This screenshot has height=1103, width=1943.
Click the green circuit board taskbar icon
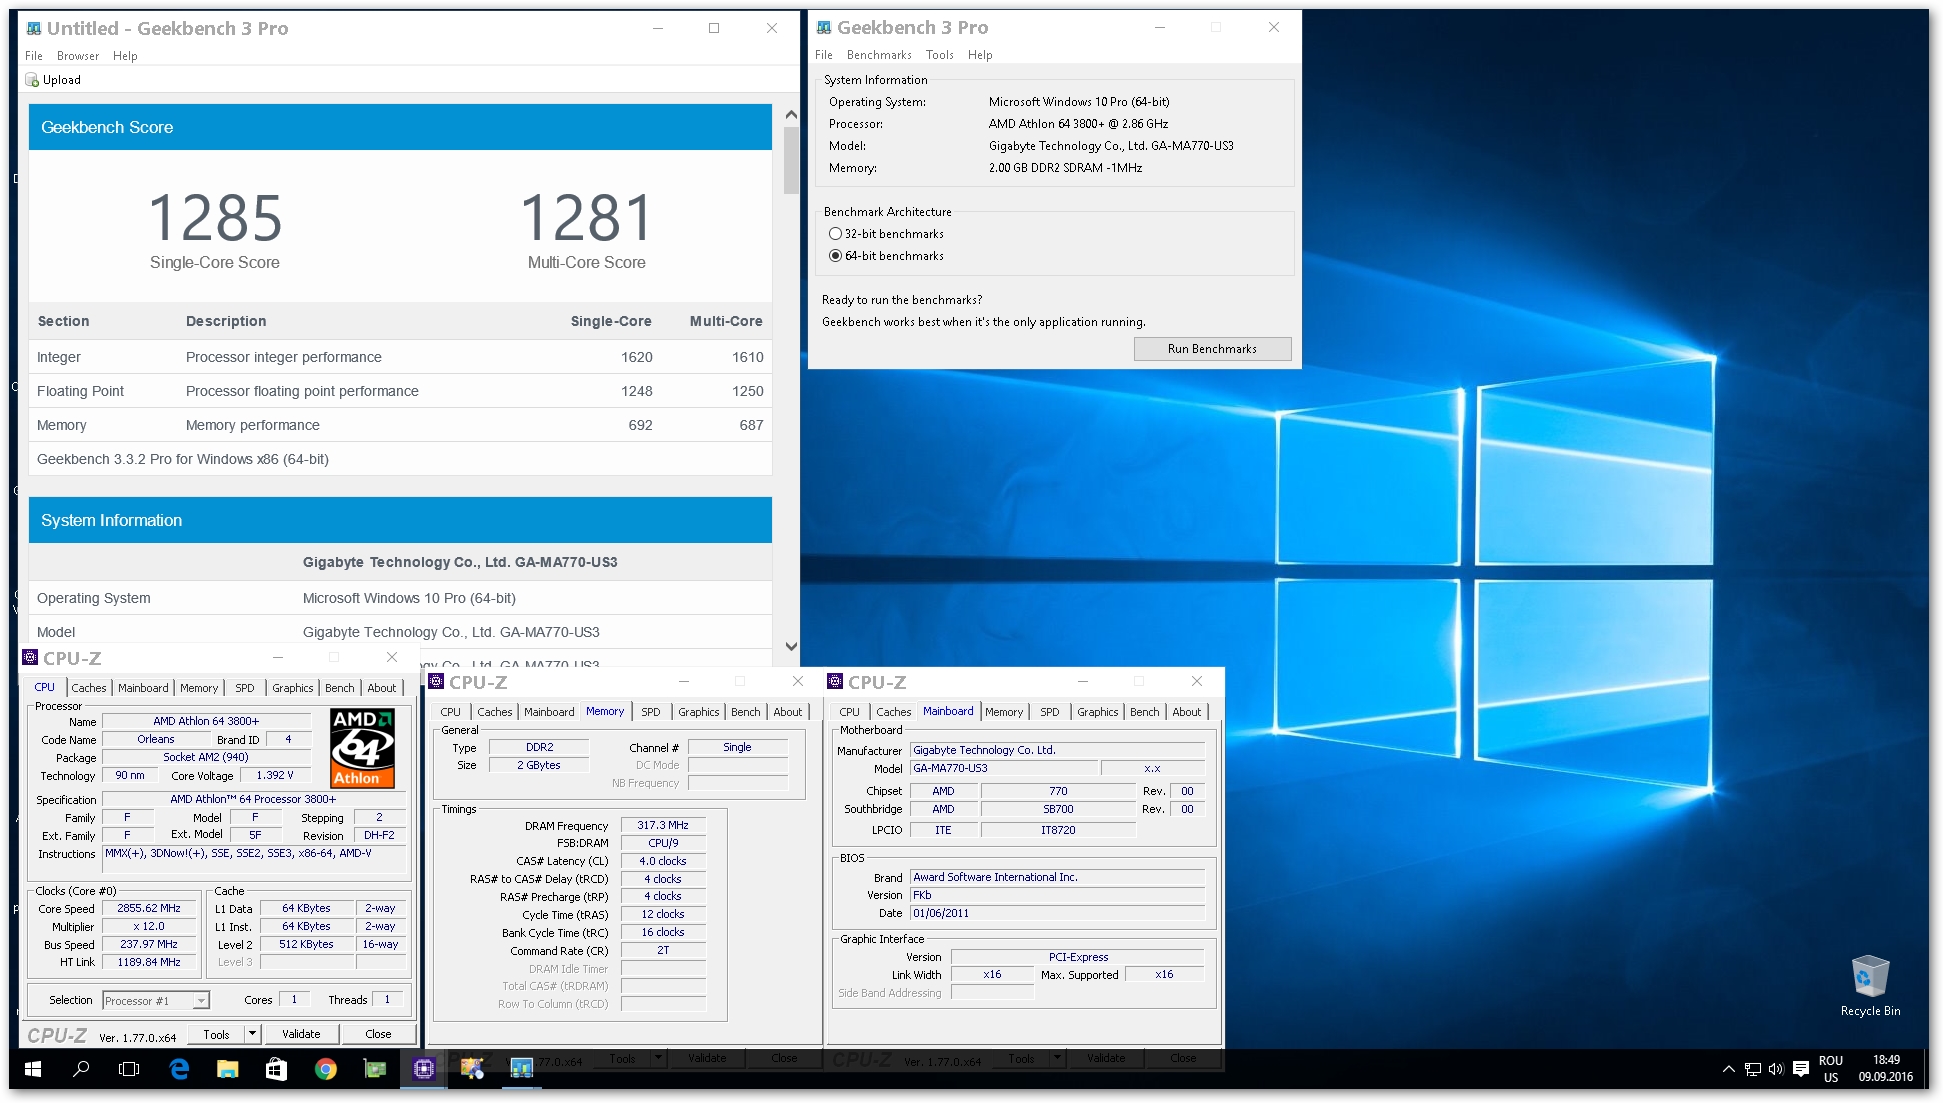click(375, 1069)
